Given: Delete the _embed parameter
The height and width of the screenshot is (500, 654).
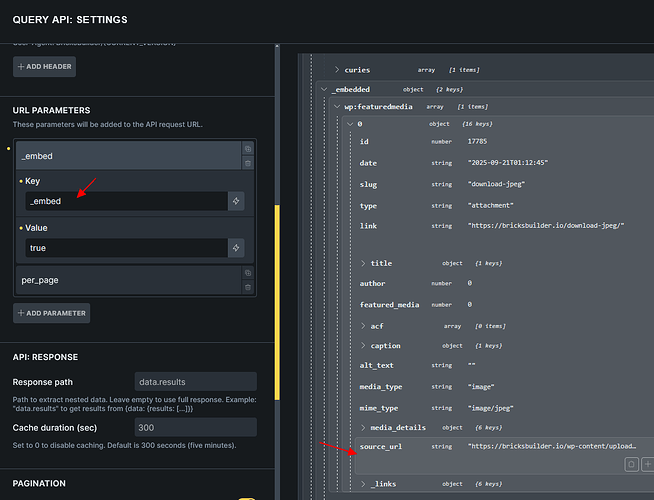Looking at the screenshot, I should tap(248, 162).
